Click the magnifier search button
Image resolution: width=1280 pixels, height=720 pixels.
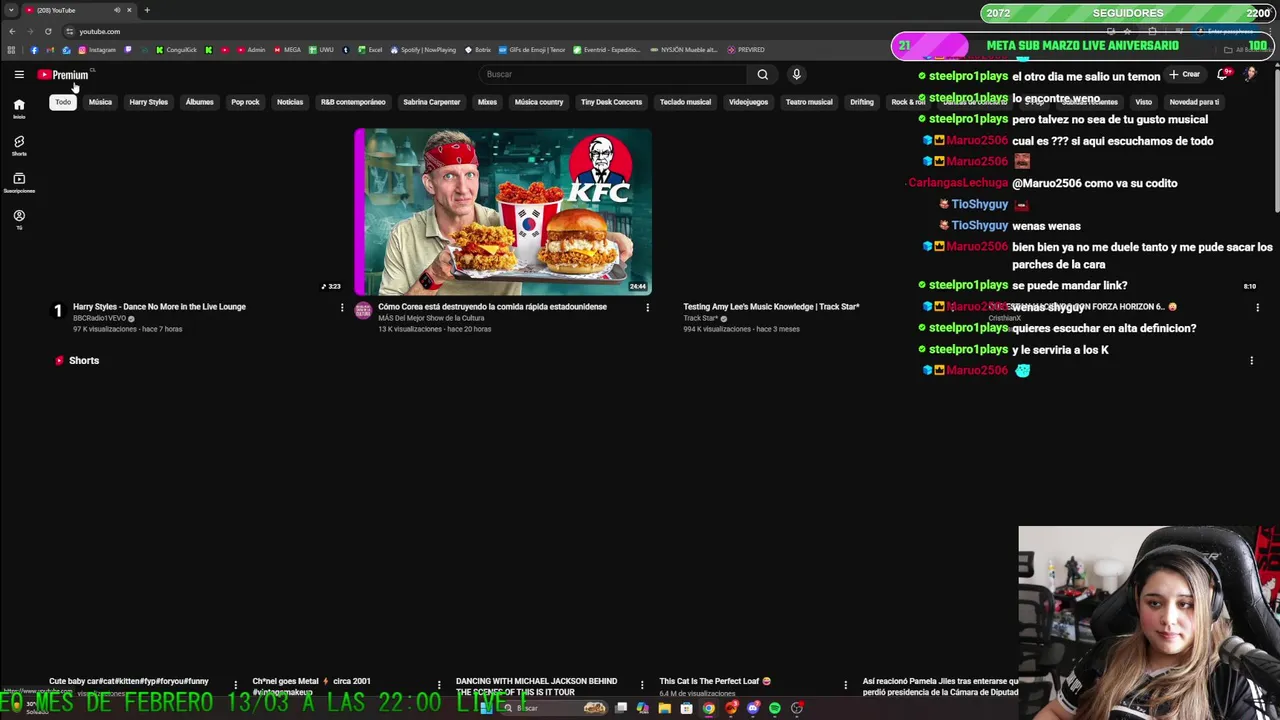(762, 74)
